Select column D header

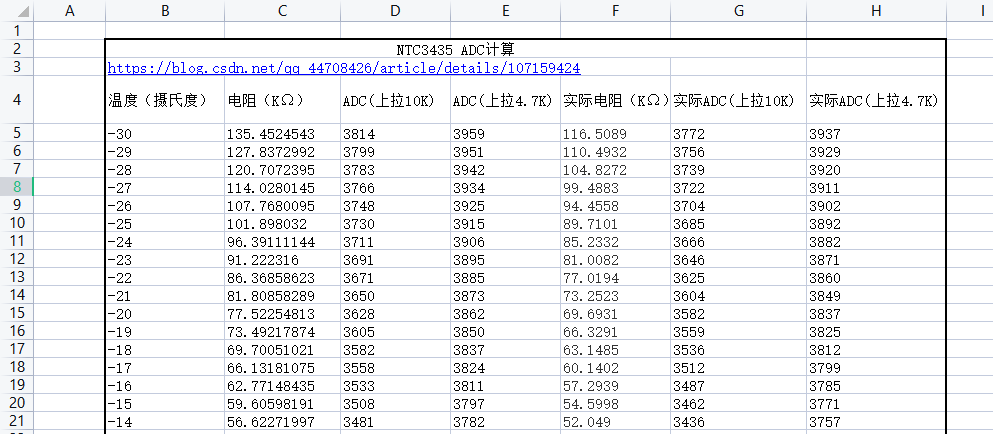point(395,11)
